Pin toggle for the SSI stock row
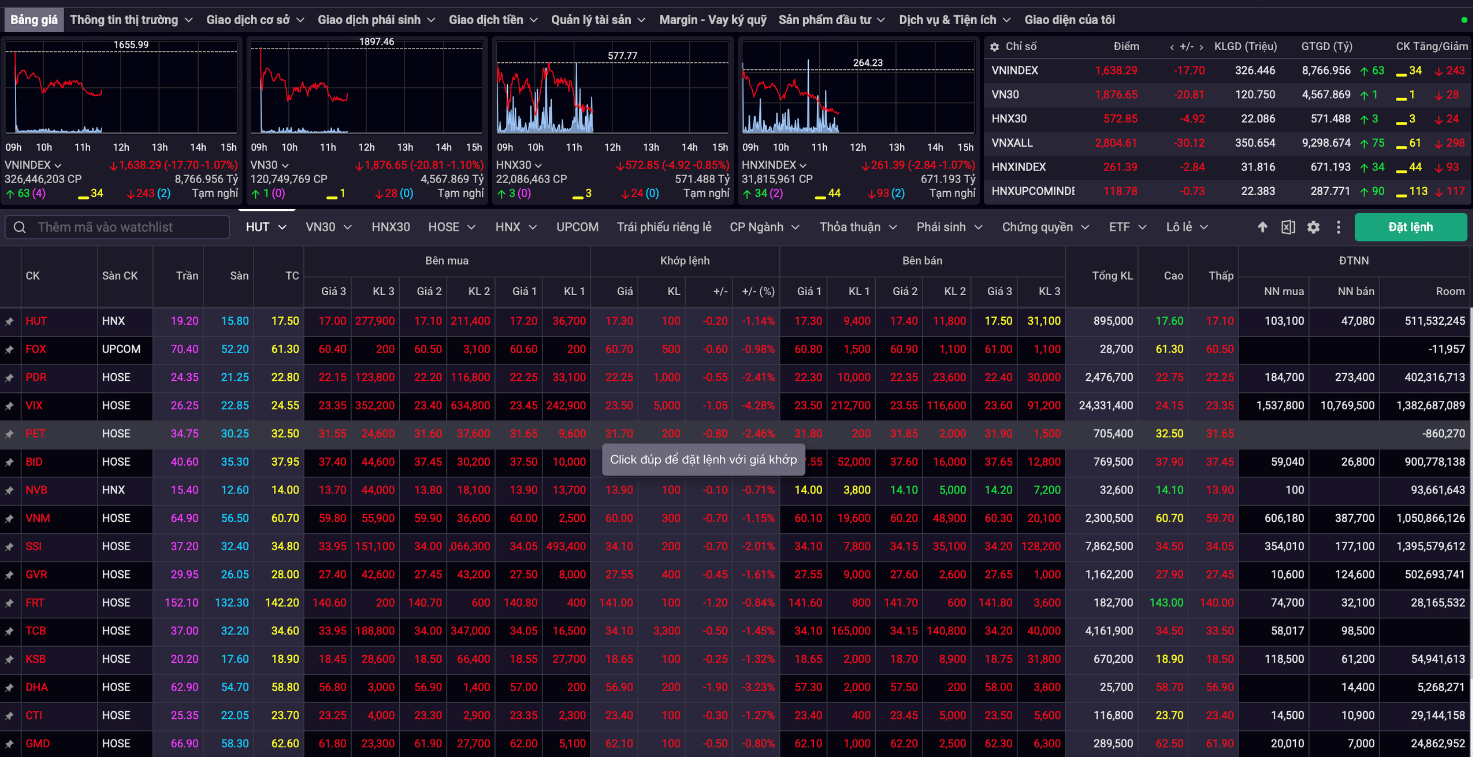Screen dimensions: 1473x757 pos(9,547)
